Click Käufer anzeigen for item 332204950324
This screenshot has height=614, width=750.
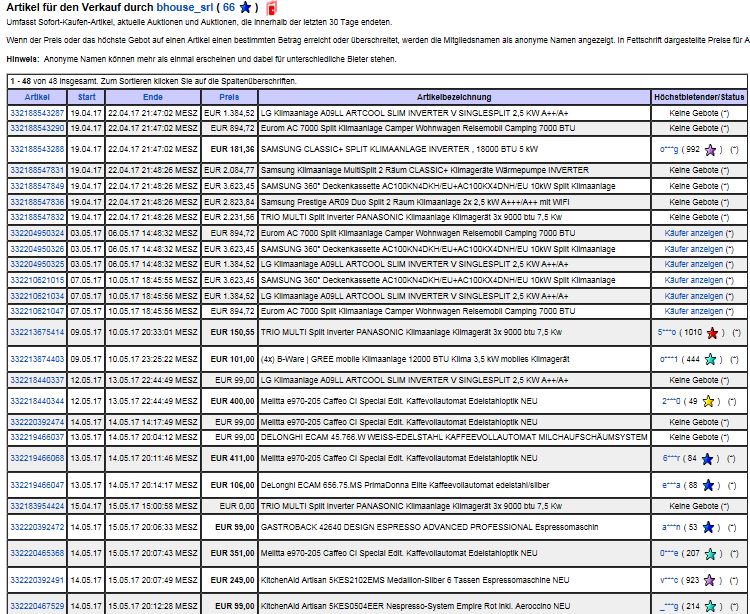pos(694,233)
